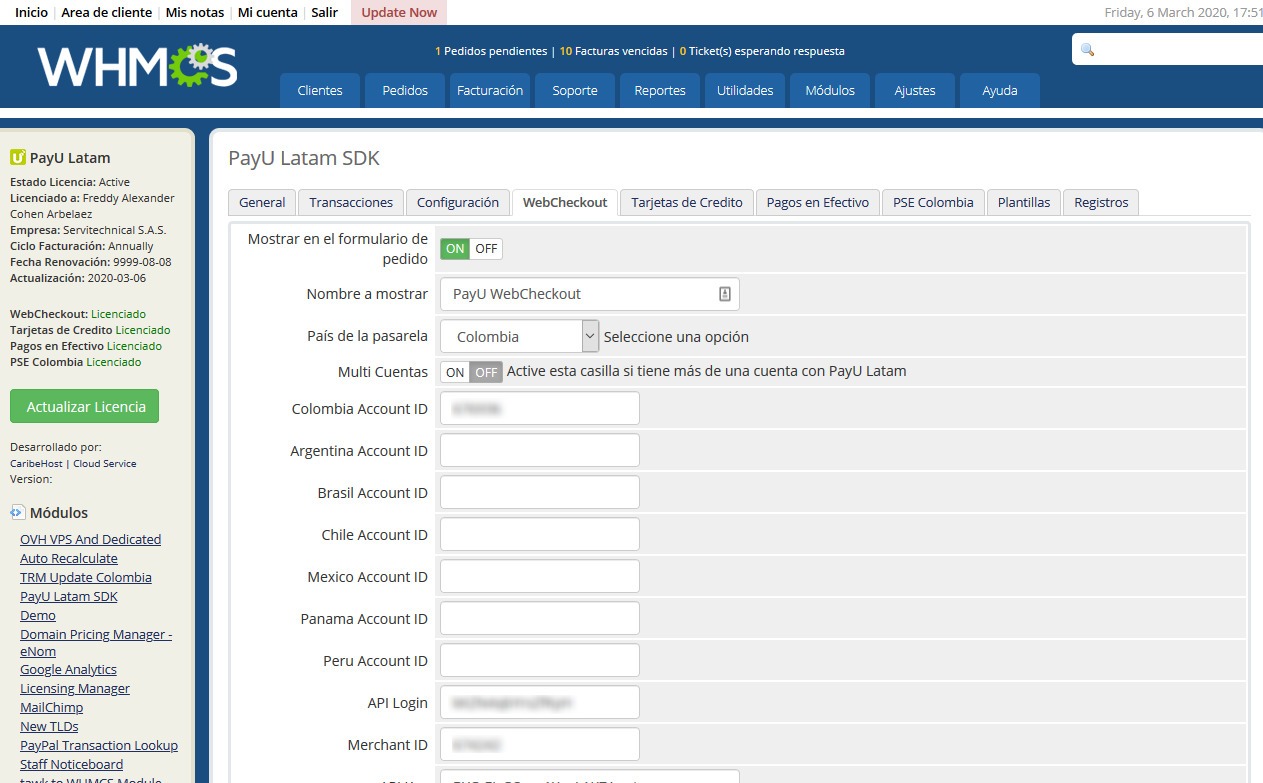Open the País de la pasarela dropdown
This screenshot has height=783, width=1263.
click(x=519, y=336)
